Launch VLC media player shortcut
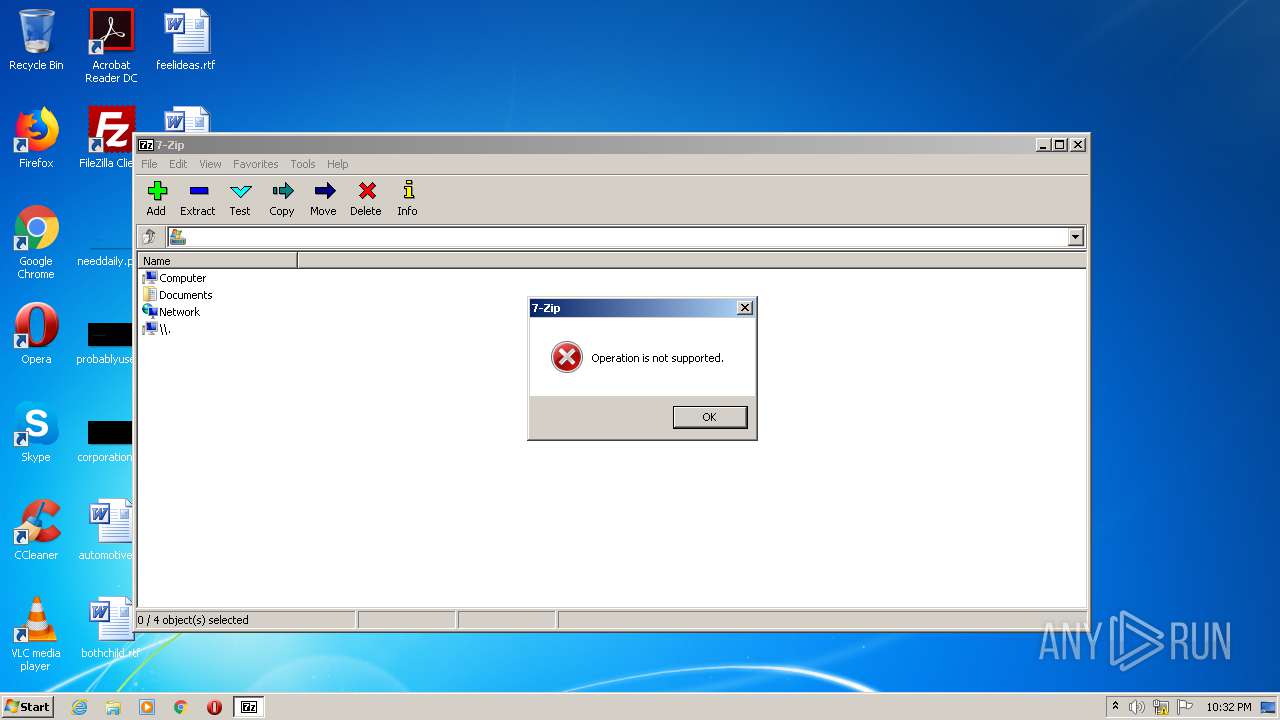 36,634
